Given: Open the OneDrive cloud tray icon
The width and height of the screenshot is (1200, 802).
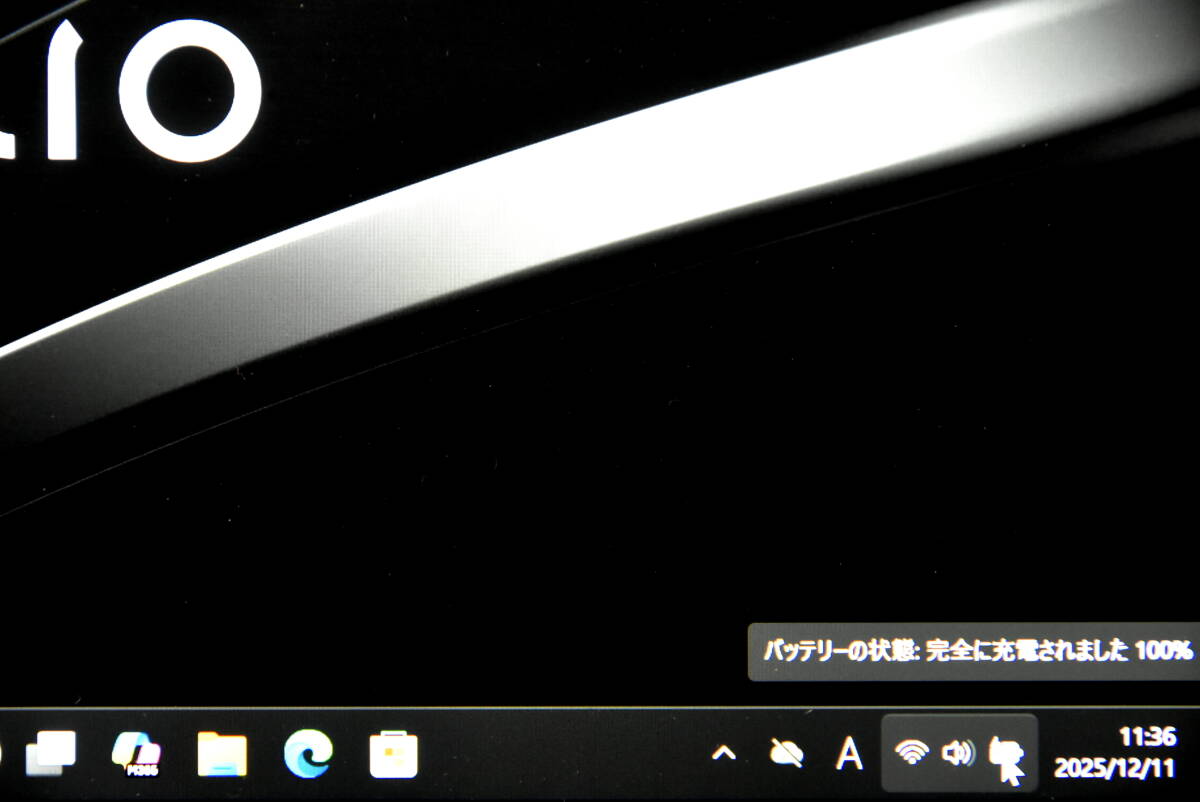Looking at the screenshot, I should [x=787, y=753].
